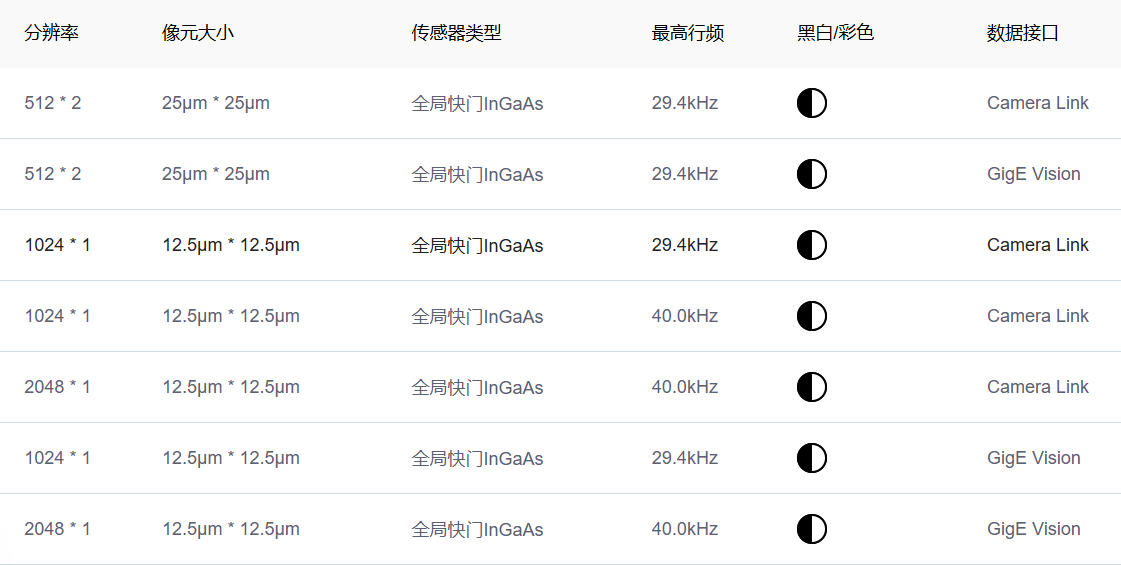The width and height of the screenshot is (1121, 565).
Task: Click the 像元大小 column header
Action: click(198, 33)
